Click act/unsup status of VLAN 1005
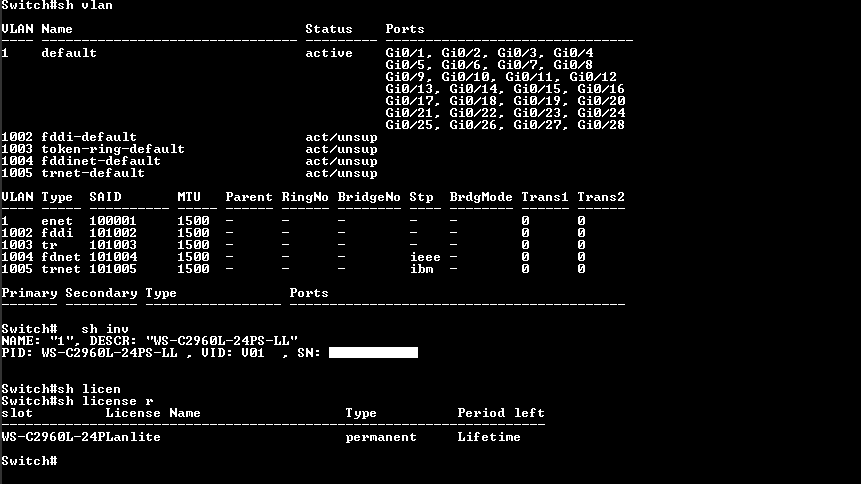This screenshot has height=484, width=861. pos(341,173)
